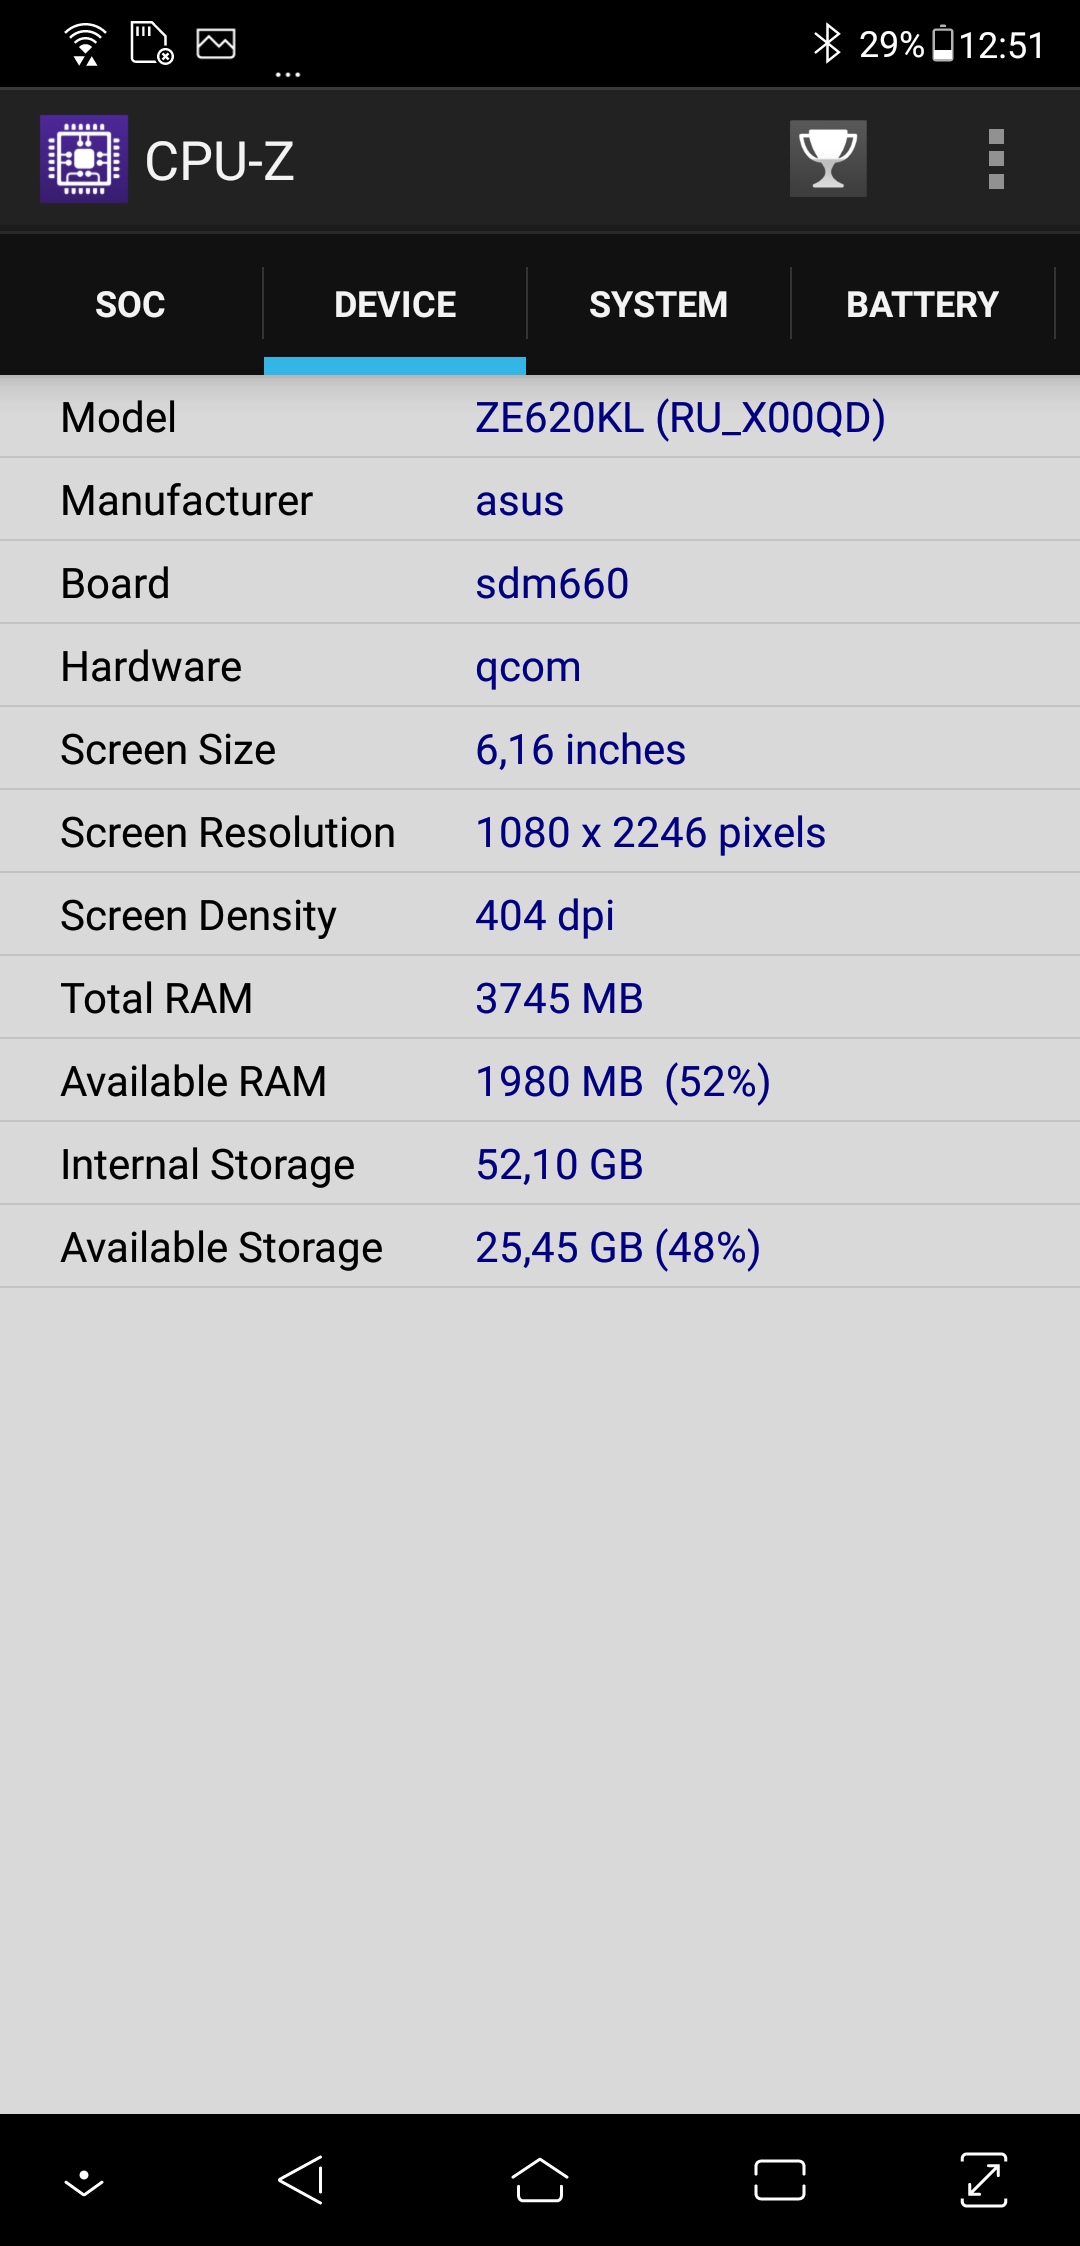Tap the Available Storage row
The width and height of the screenshot is (1080, 2246).
click(540, 1247)
